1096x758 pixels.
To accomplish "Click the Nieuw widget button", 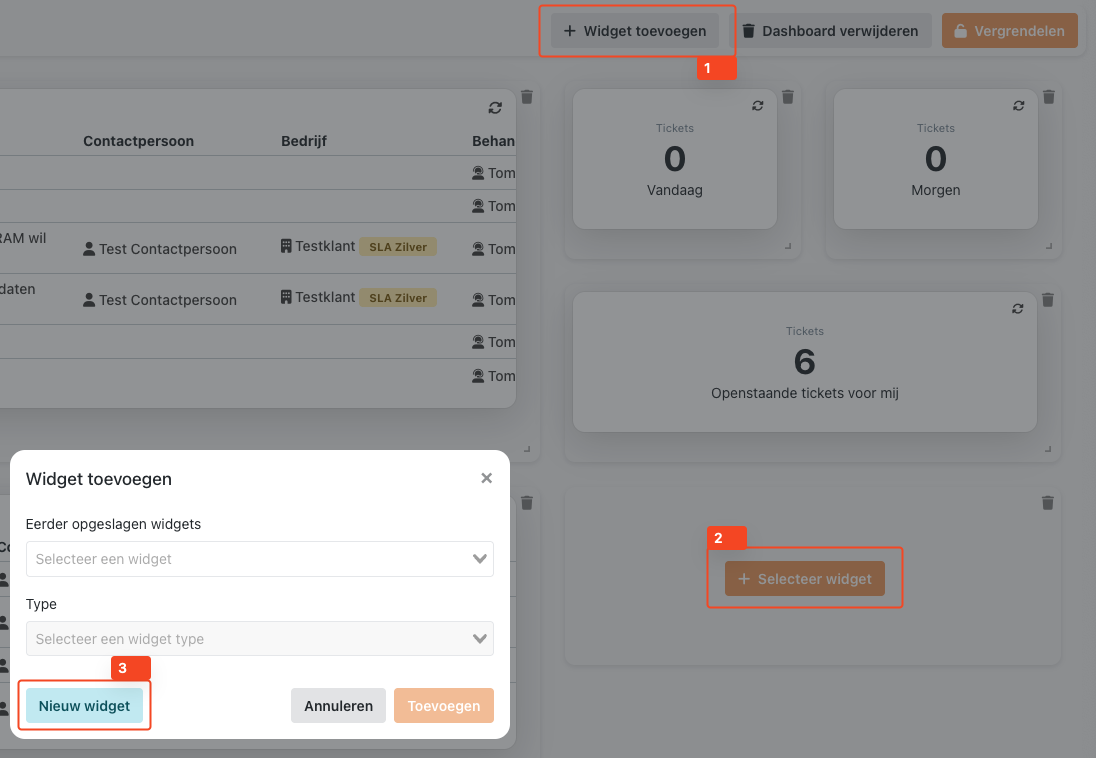I will [84, 706].
